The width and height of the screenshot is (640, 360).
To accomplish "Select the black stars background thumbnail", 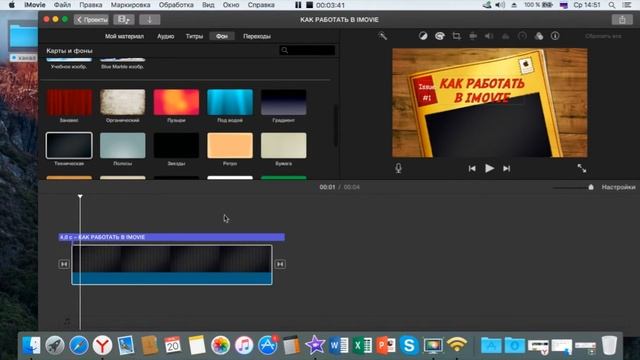I will pos(176,145).
